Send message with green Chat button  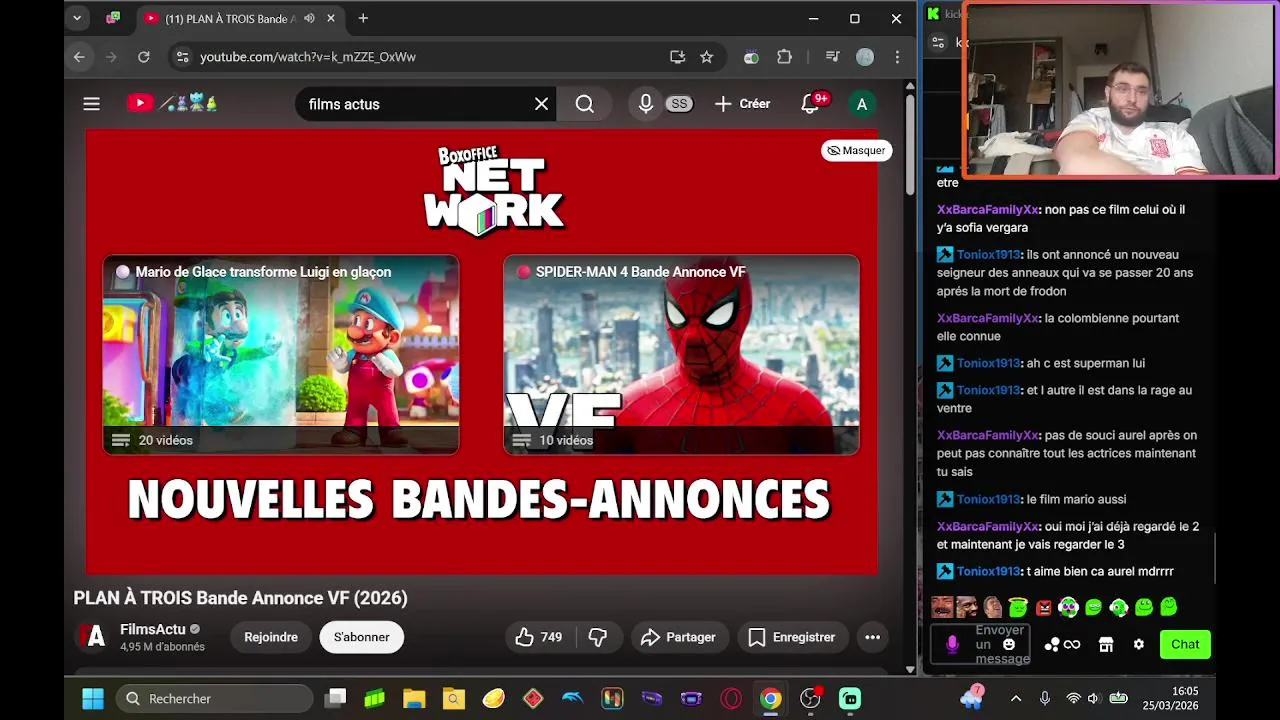coord(1185,645)
